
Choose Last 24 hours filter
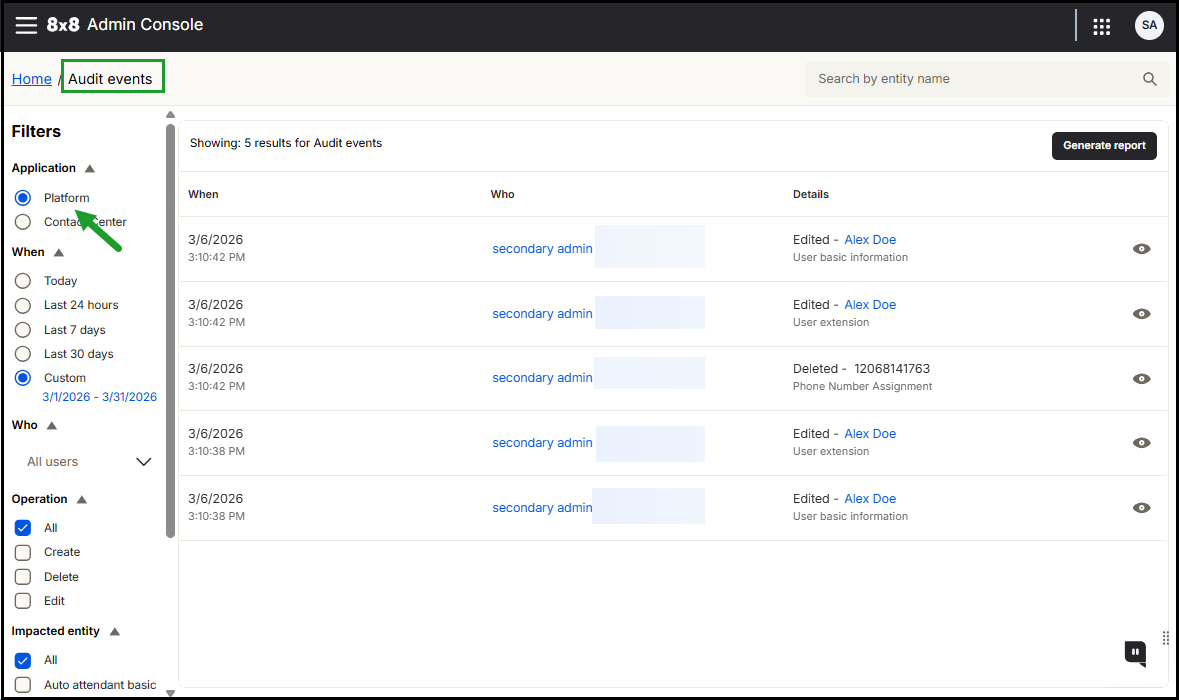click(23, 305)
